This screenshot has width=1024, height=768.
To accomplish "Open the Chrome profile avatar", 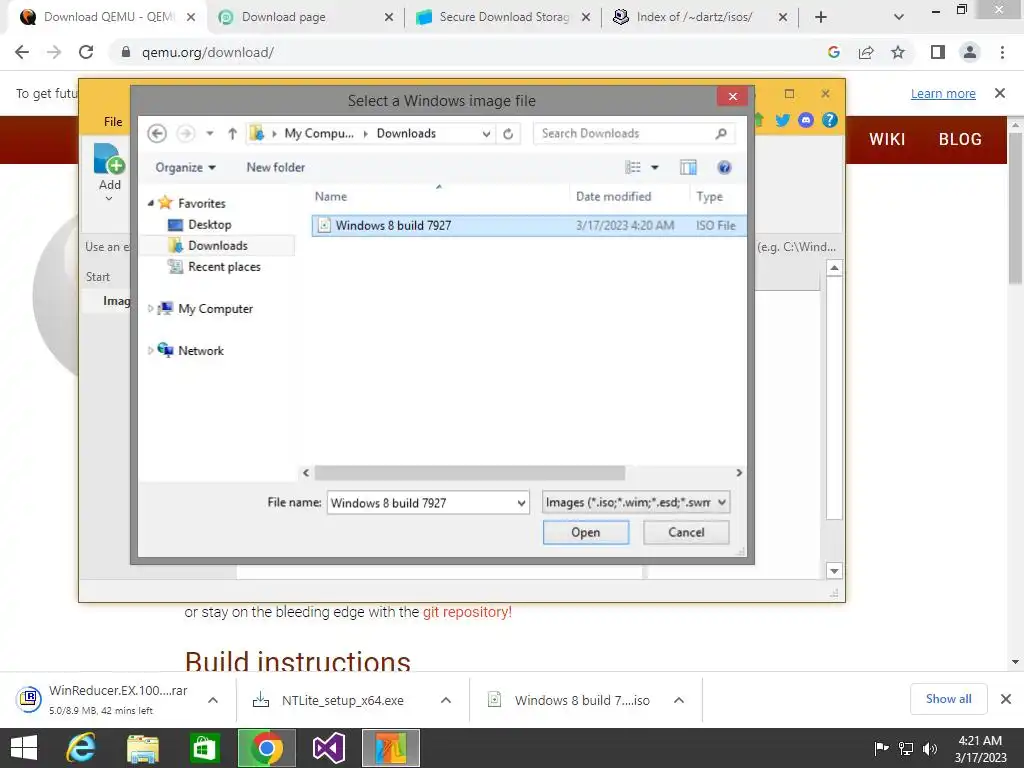I will [970, 52].
